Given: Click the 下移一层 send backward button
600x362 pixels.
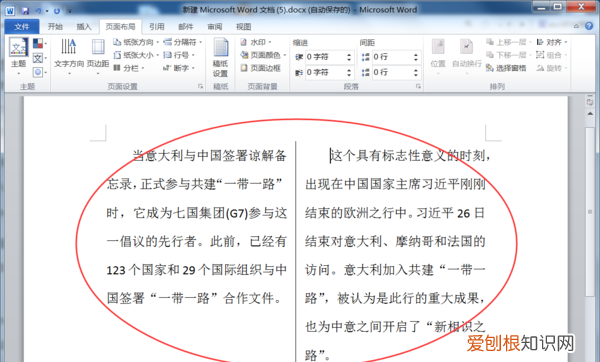Looking at the screenshot, I should click(x=509, y=55).
